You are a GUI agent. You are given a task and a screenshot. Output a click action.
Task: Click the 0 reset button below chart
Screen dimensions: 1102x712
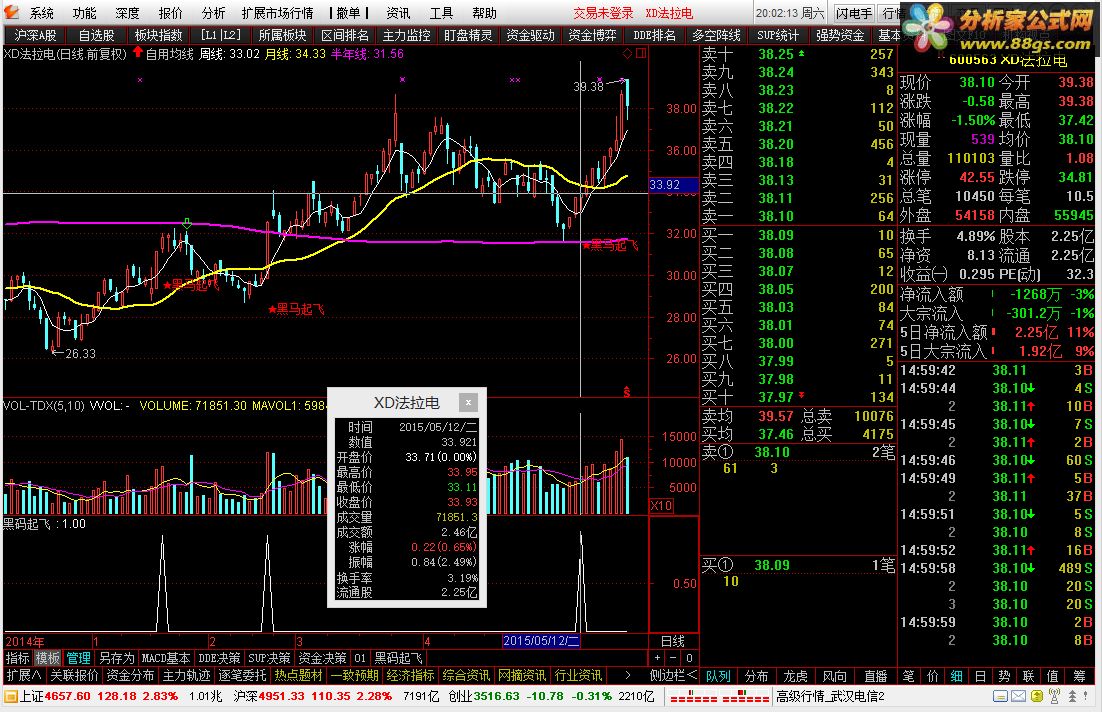[689, 658]
